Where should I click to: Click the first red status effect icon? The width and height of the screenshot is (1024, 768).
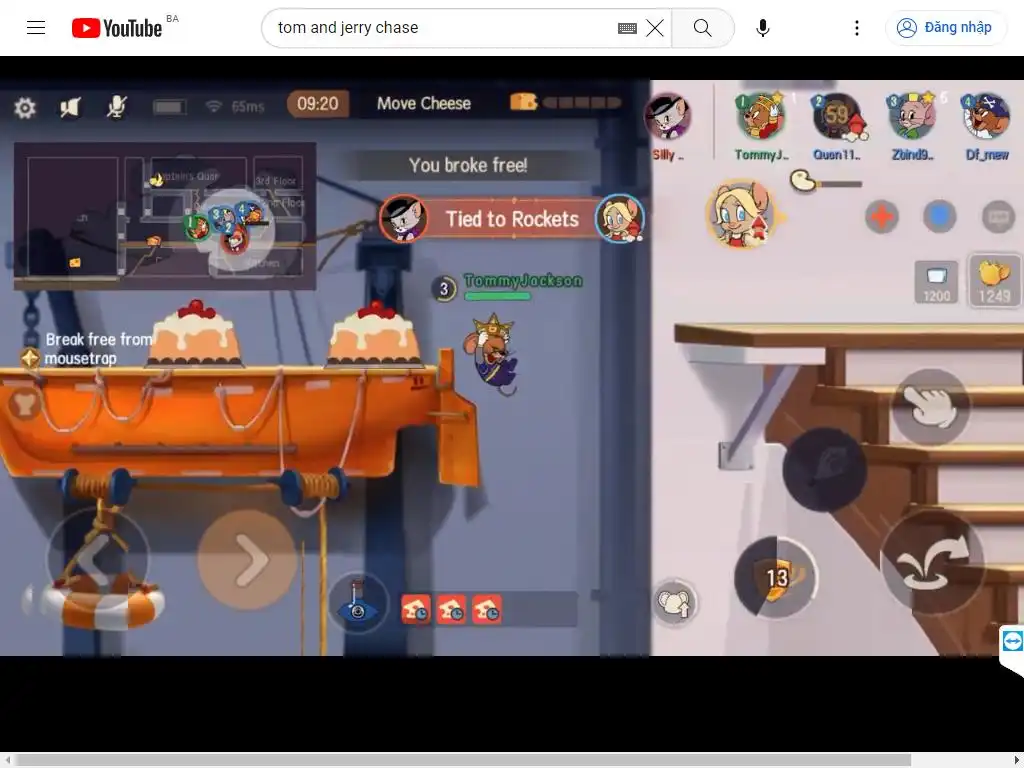(x=416, y=609)
